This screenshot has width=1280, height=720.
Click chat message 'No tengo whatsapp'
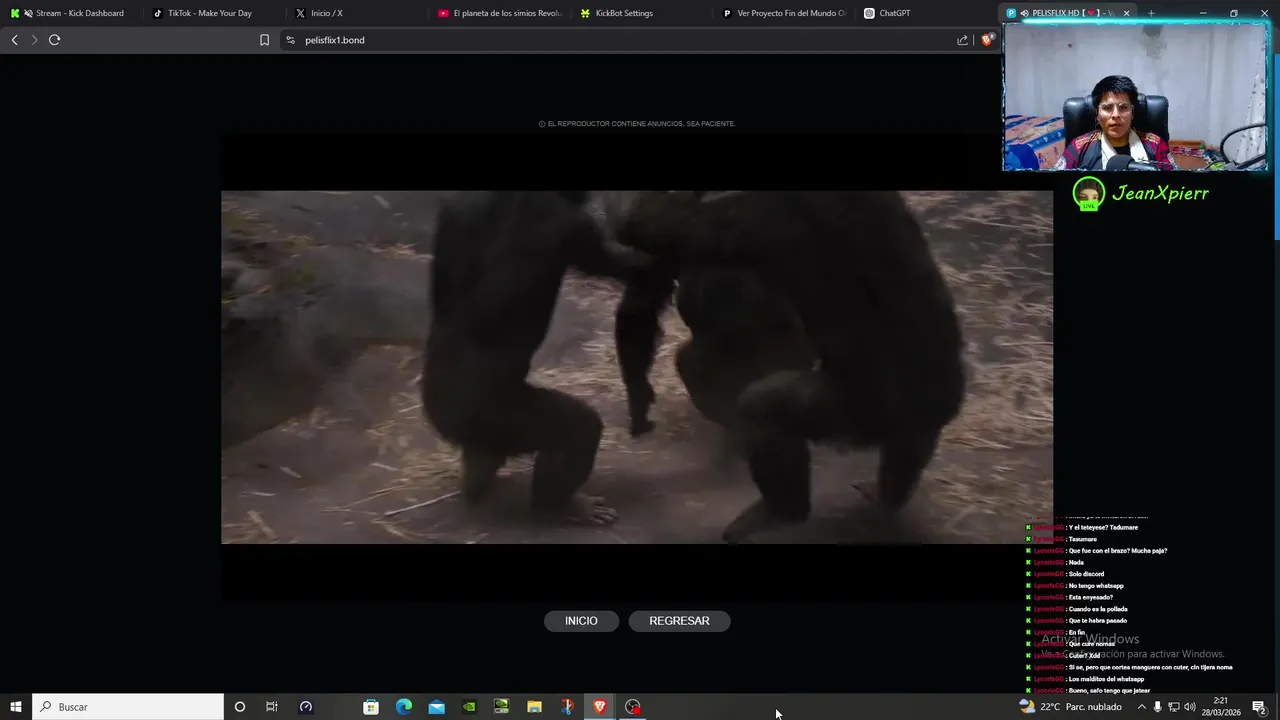coord(1096,586)
